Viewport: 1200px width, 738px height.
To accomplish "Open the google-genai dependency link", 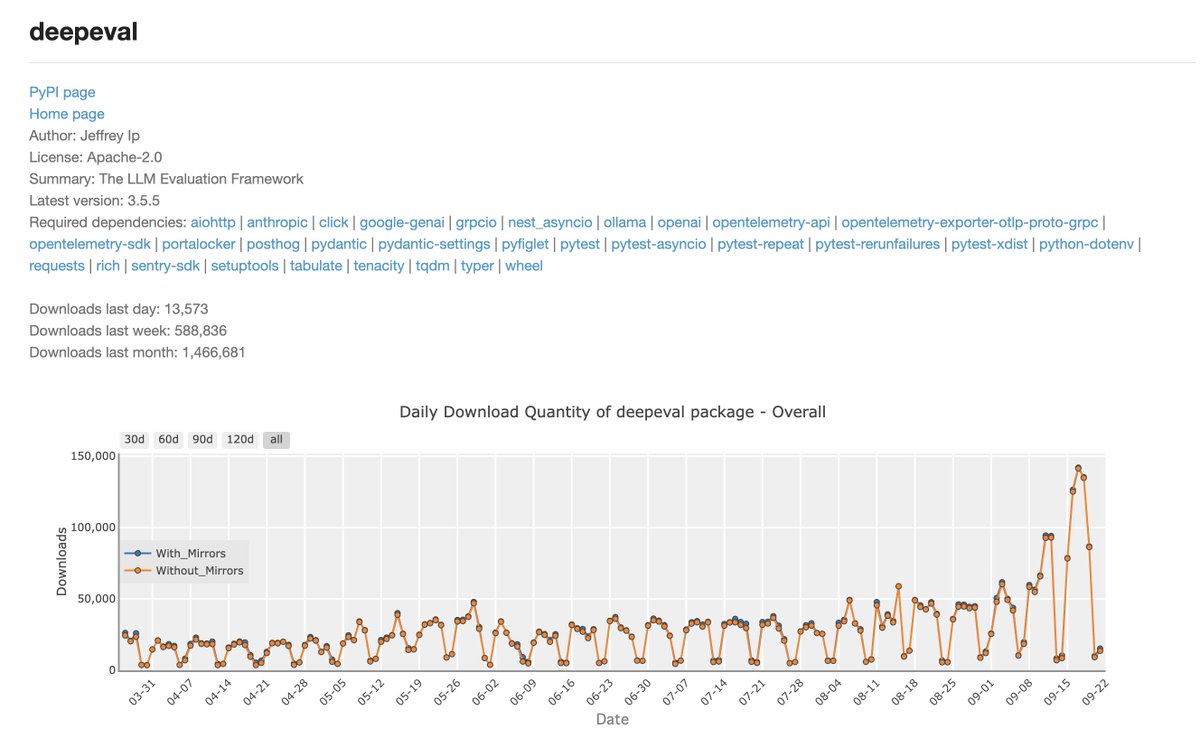I will (402, 222).
